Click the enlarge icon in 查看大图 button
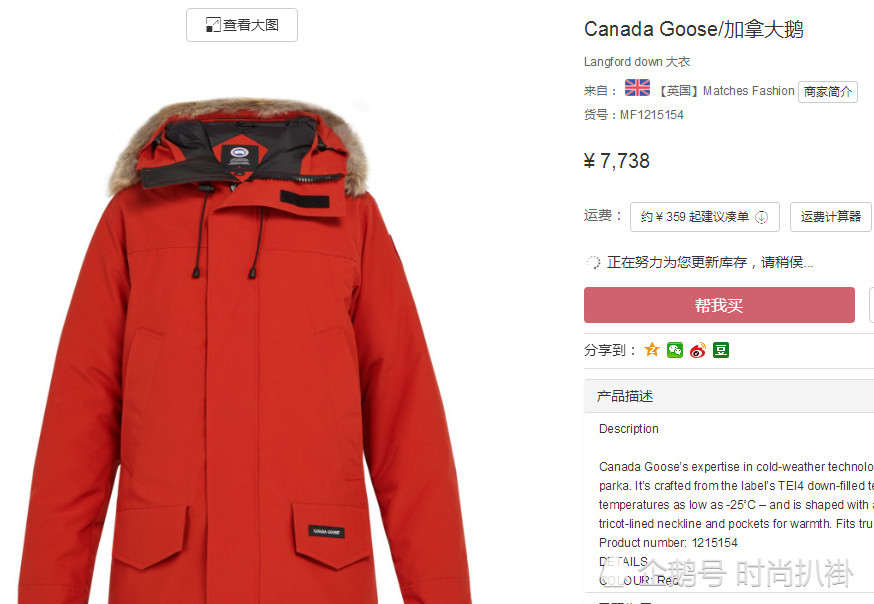 tap(213, 25)
